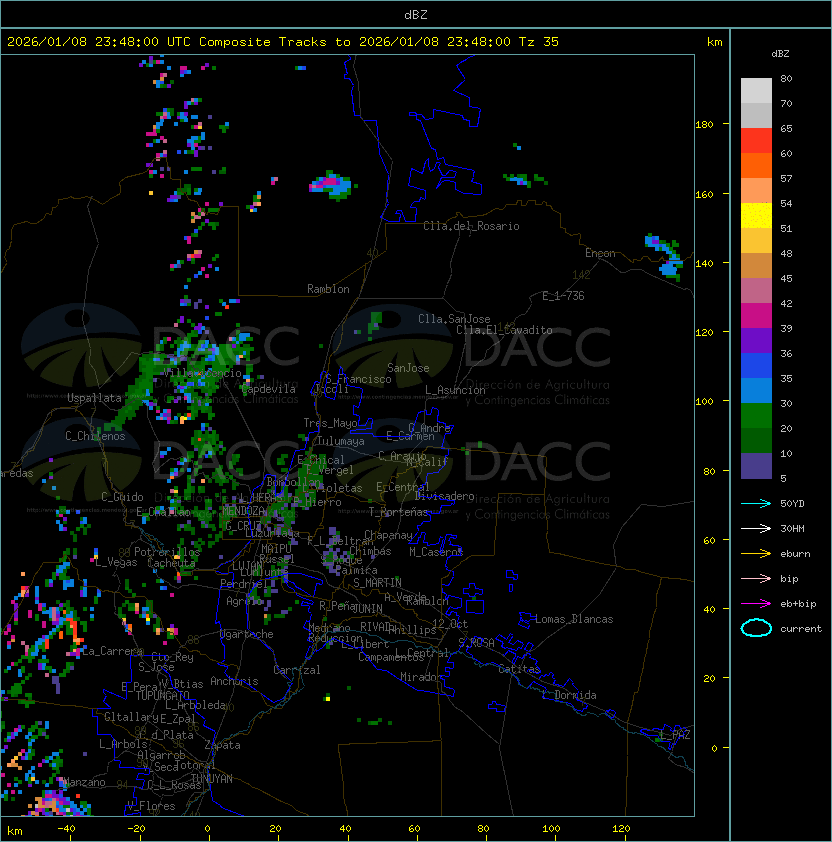832x842 pixels.
Task: Click the '30HM' legend label
Action: tap(792, 528)
